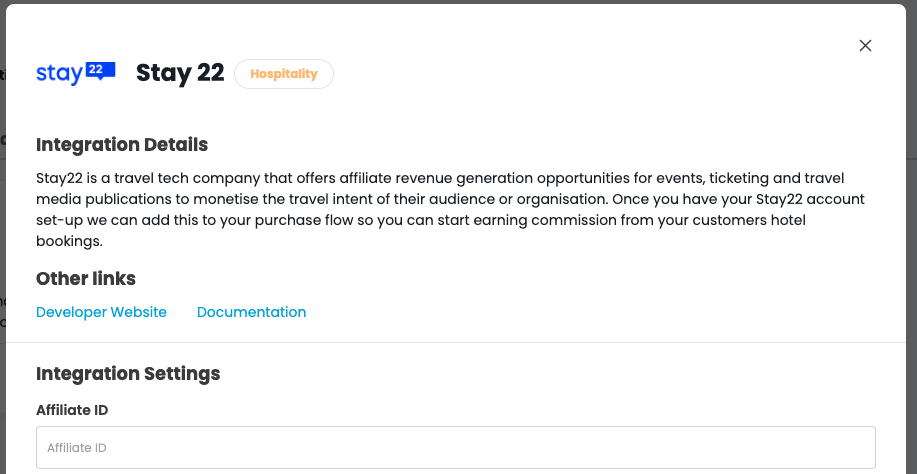This screenshot has height=474, width=917.
Task: Click the Stay22 logo image
Action: point(76,73)
